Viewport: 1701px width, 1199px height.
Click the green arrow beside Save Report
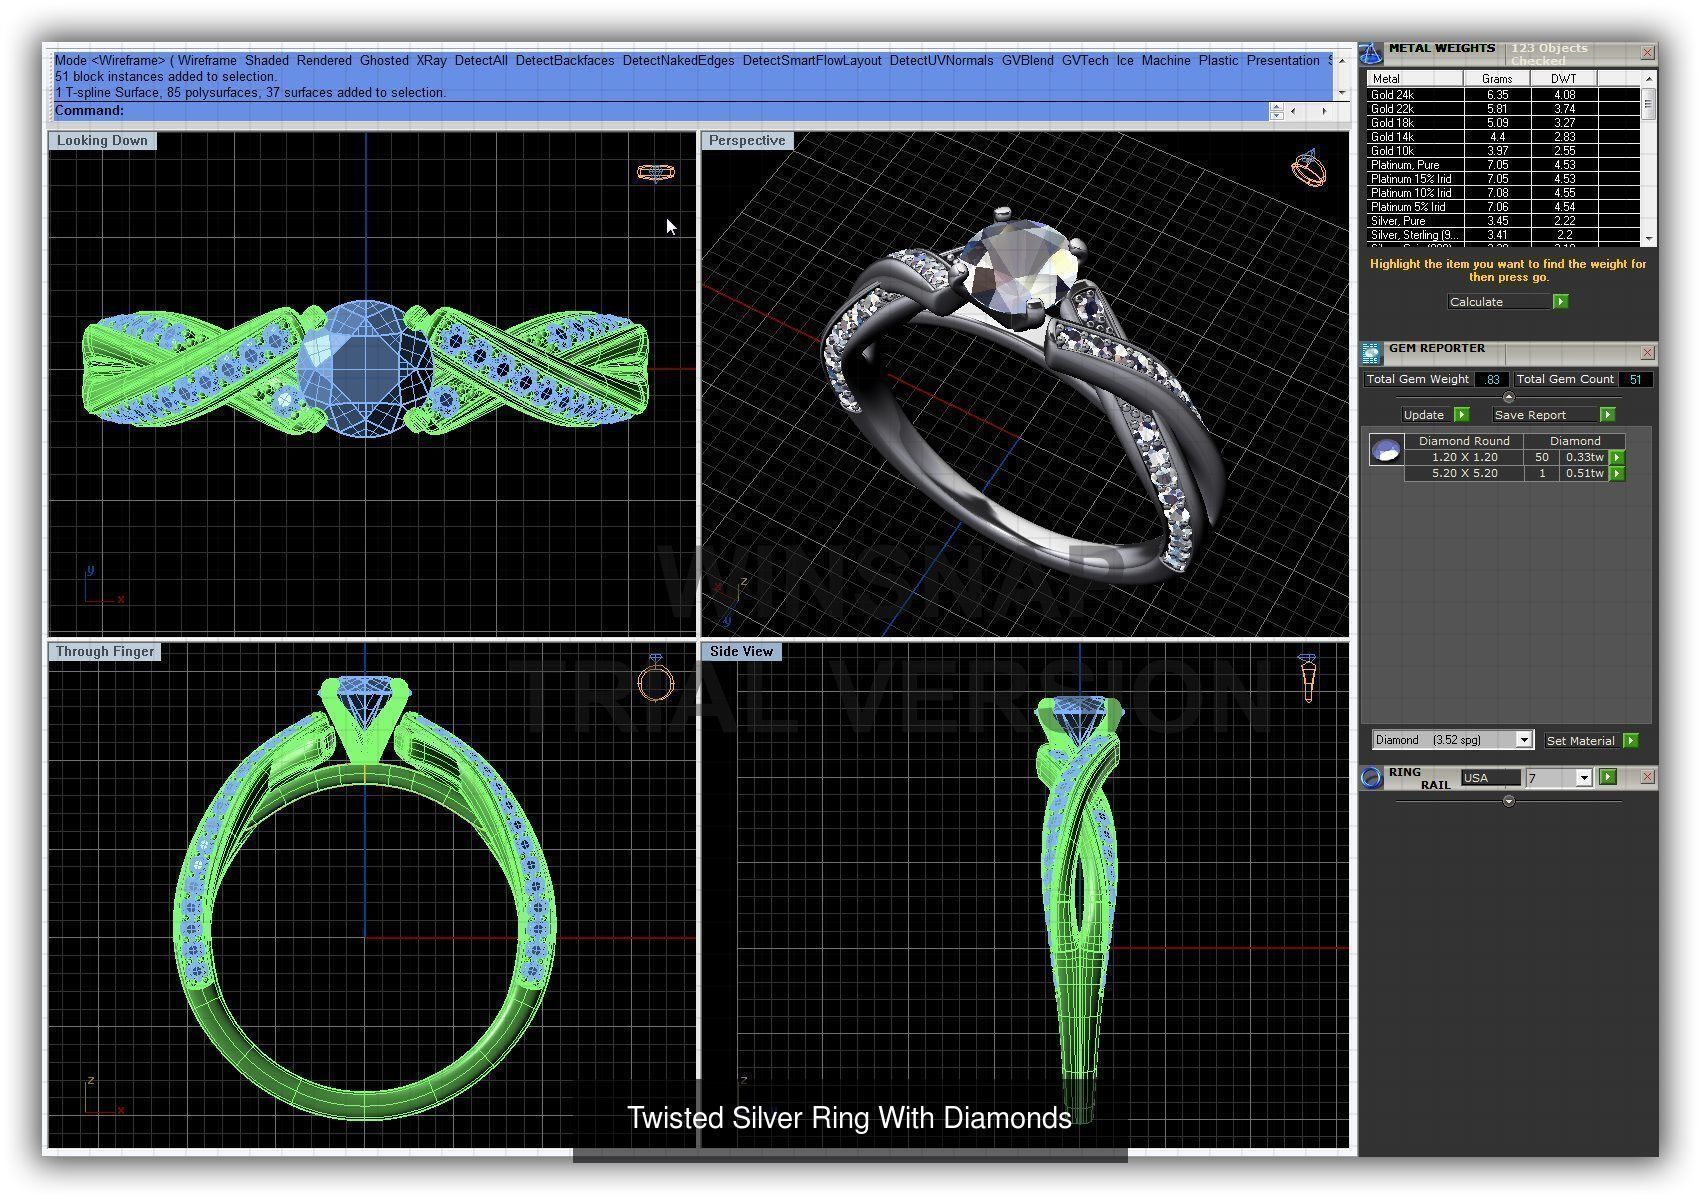point(1607,414)
